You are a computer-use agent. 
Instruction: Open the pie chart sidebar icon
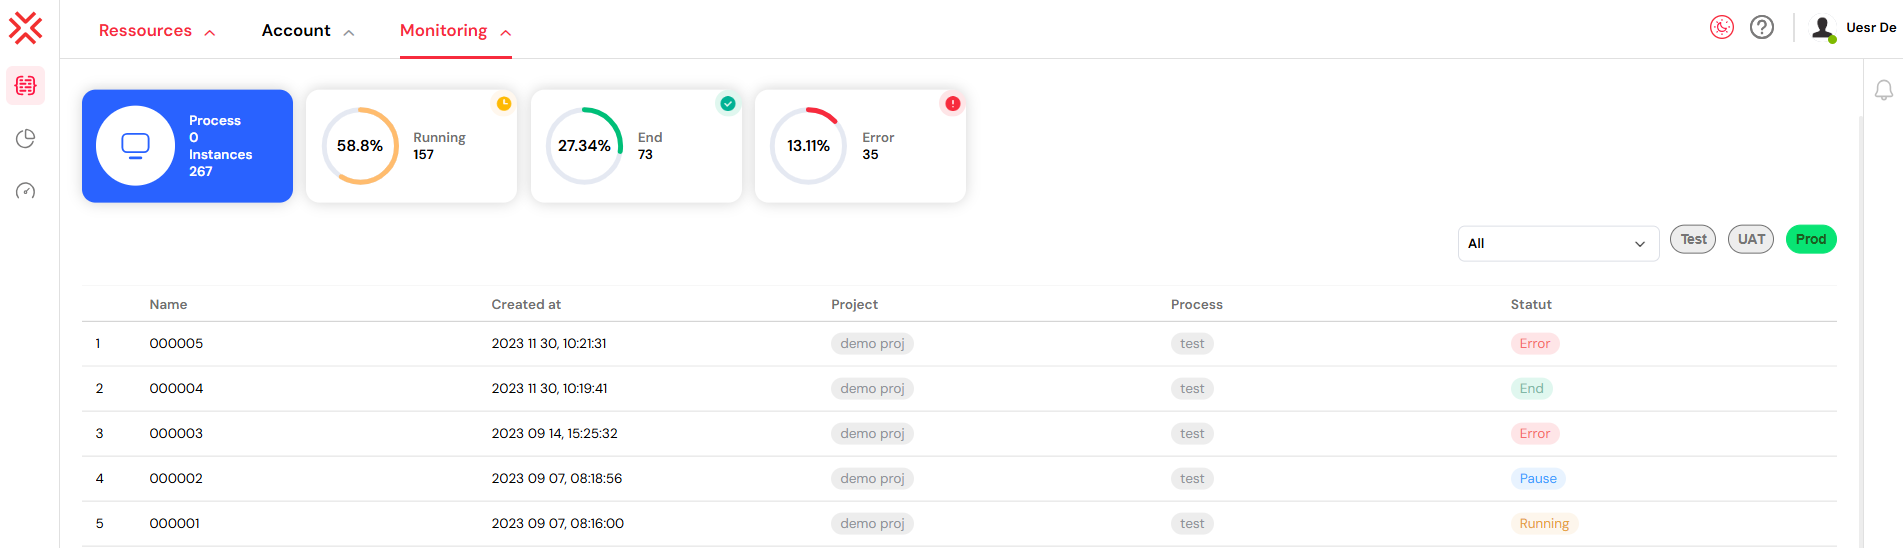click(x=26, y=138)
